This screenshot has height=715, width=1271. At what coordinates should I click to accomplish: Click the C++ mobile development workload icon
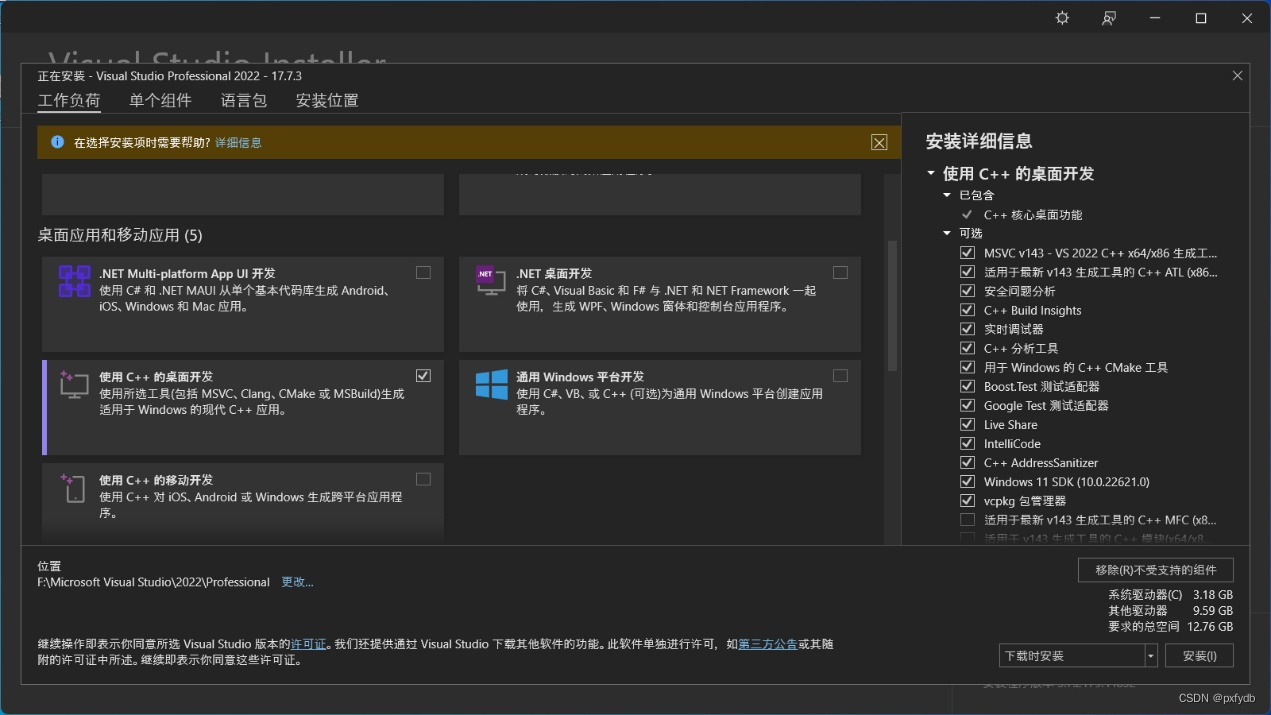point(75,488)
